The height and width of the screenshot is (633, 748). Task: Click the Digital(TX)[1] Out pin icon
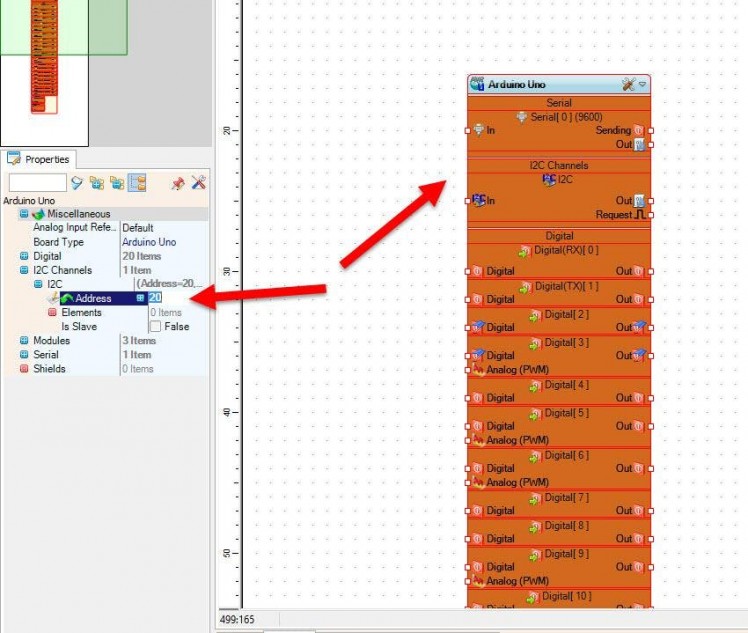639,300
